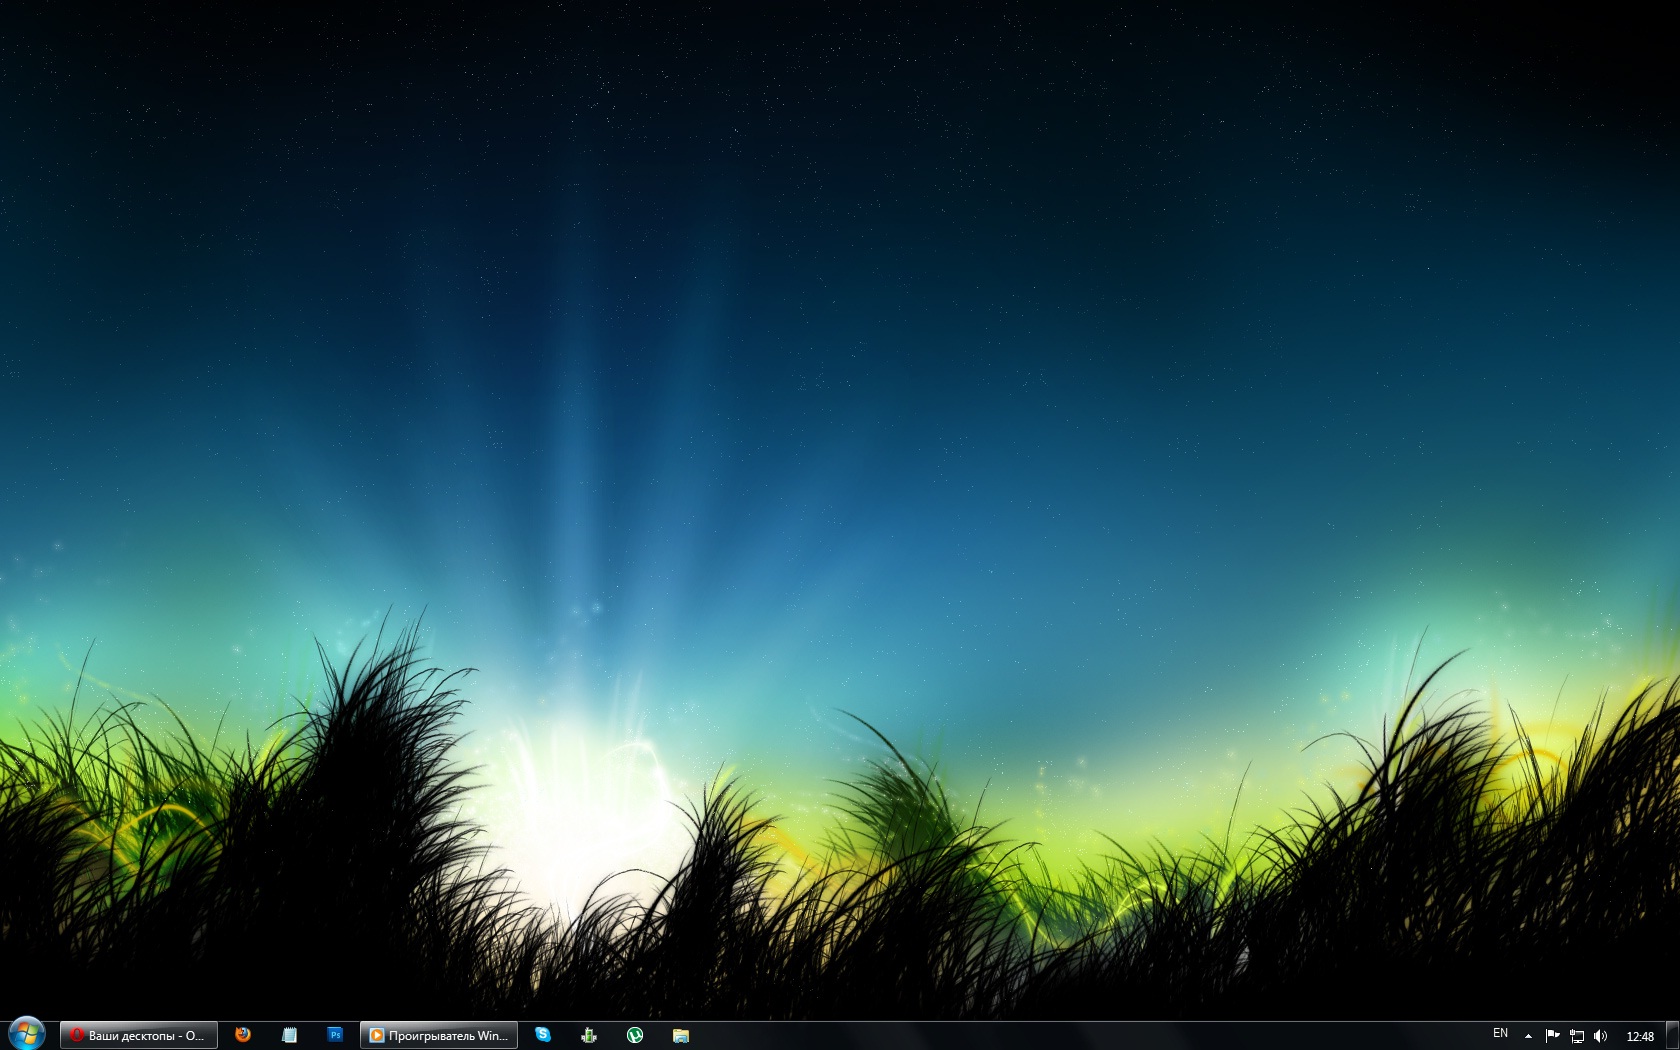1680x1050 pixels.
Task: Open the EN input language selector
Action: tap(1500, 1034)
